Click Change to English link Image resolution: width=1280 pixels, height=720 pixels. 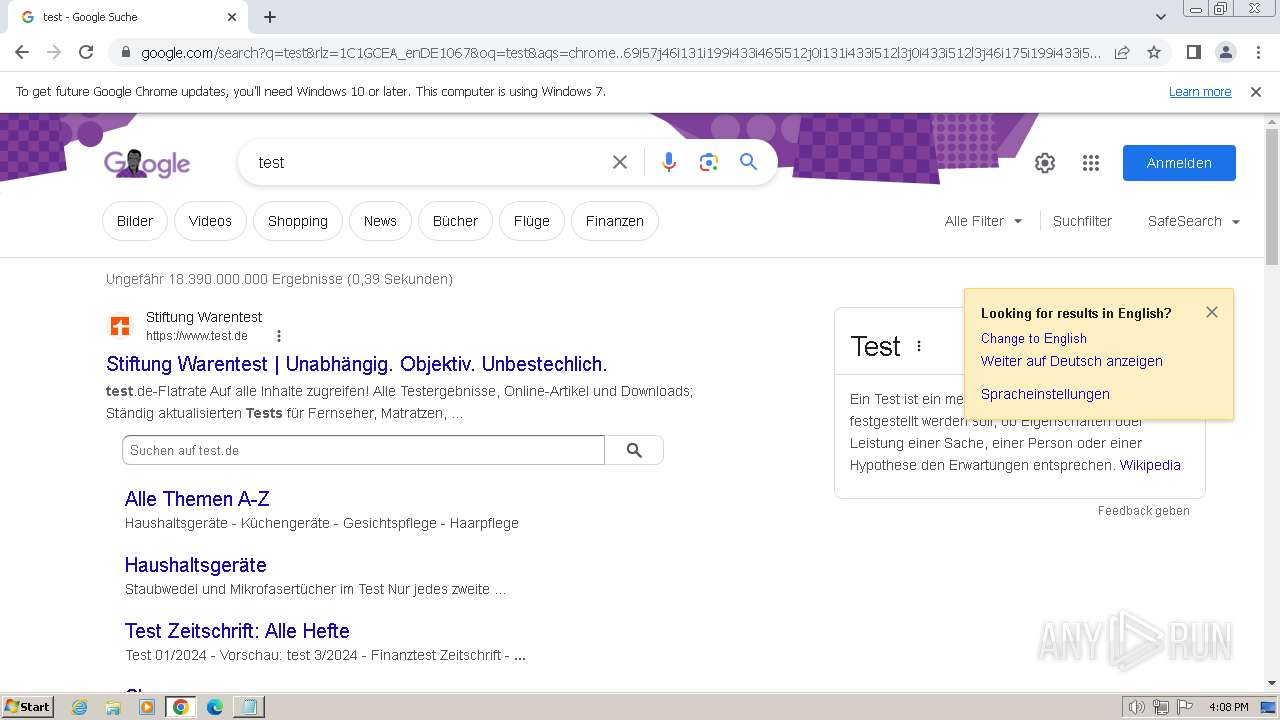tap(1034, 338)
